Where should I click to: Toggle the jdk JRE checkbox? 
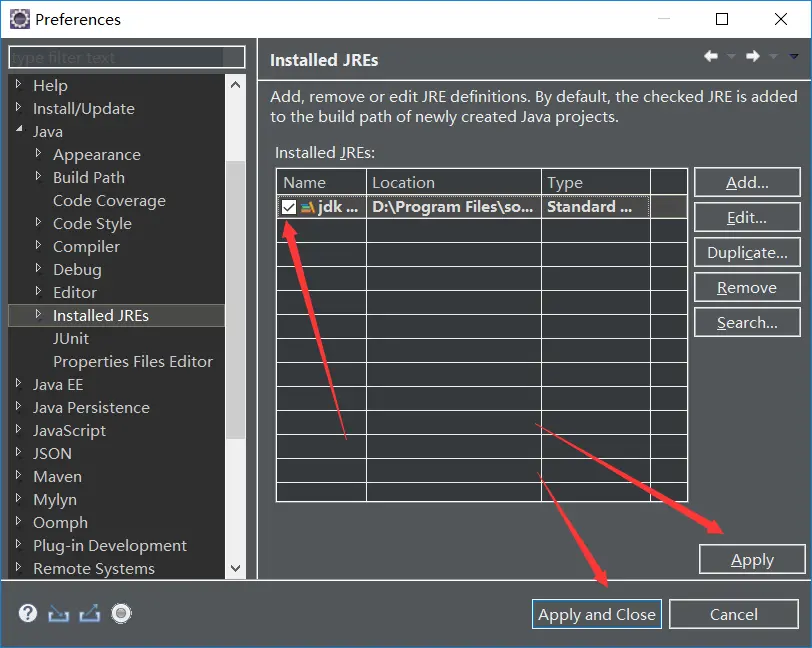288,207
